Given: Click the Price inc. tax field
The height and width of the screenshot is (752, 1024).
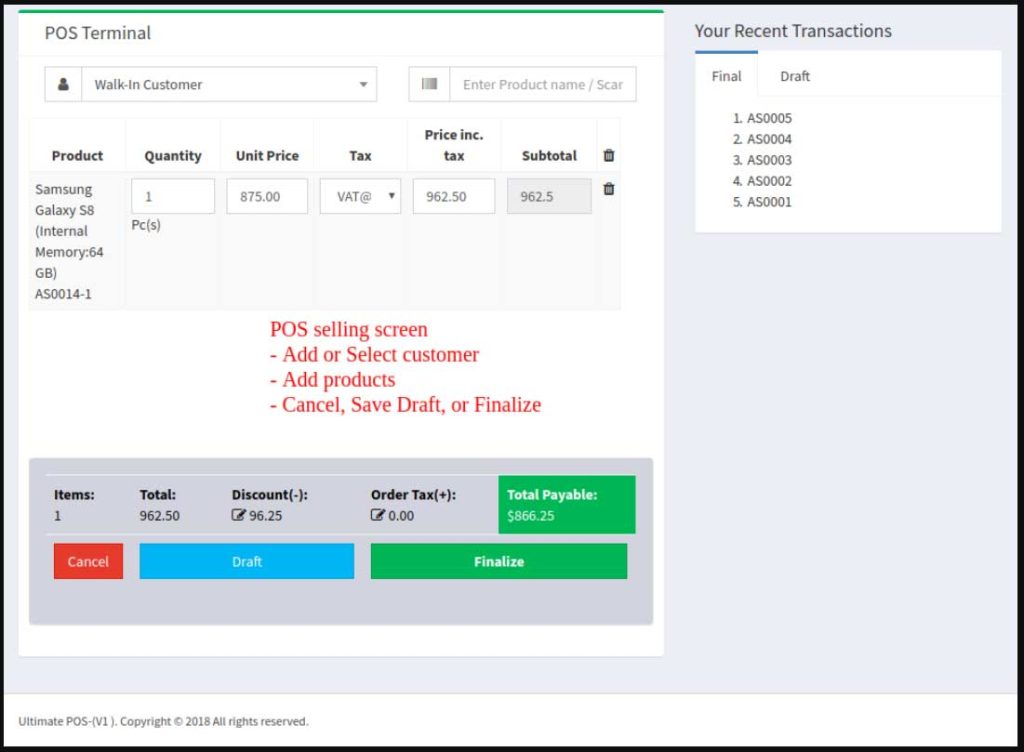Looking at the screenshot, I should pyautogui.click(x=453, y=197).
